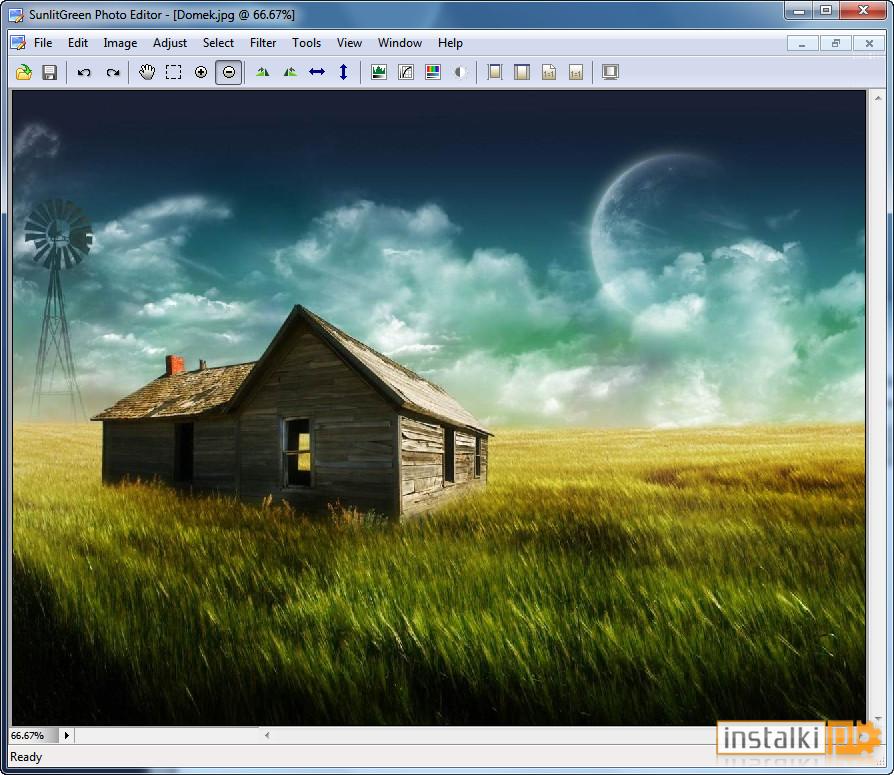
Task: Choose the Zoom Out tool
Action: click(229, 72)
